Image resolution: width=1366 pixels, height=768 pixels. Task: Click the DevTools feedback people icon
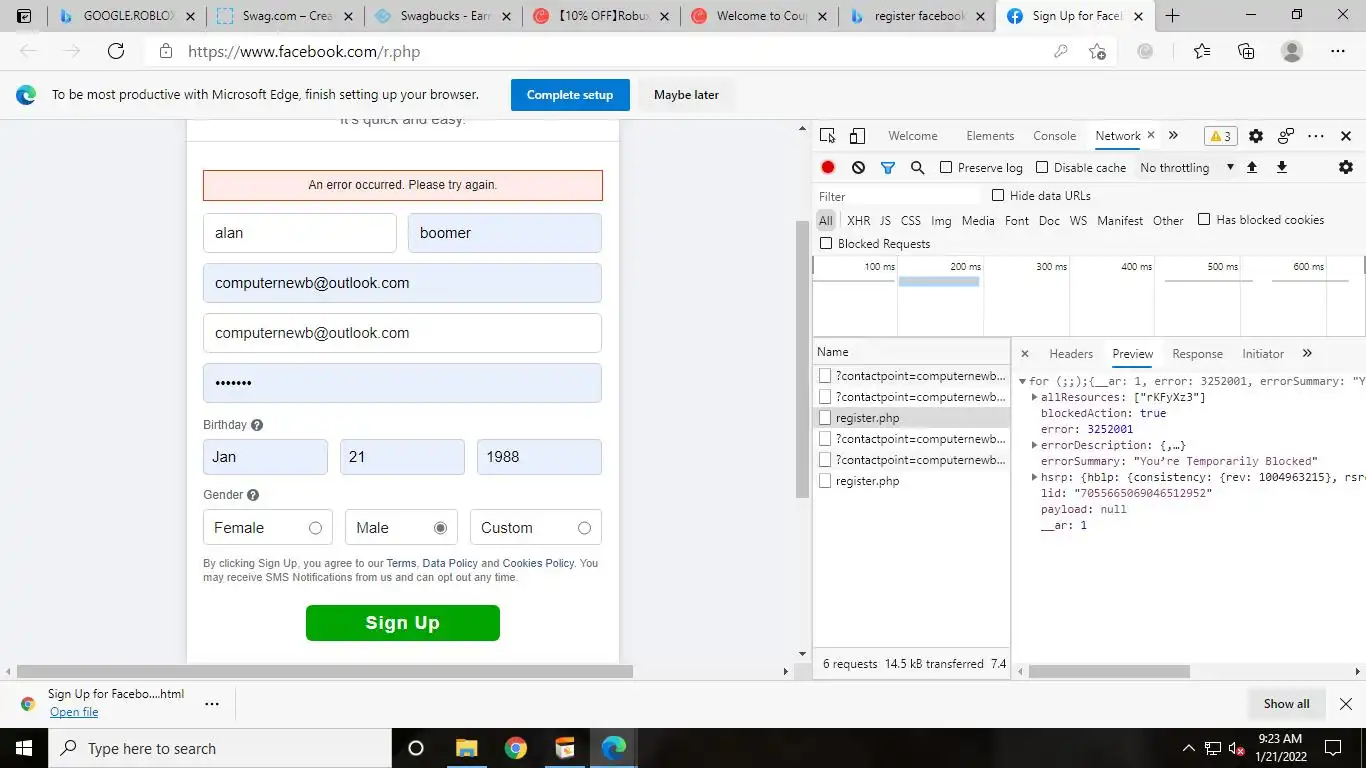tap(1286, 136)
